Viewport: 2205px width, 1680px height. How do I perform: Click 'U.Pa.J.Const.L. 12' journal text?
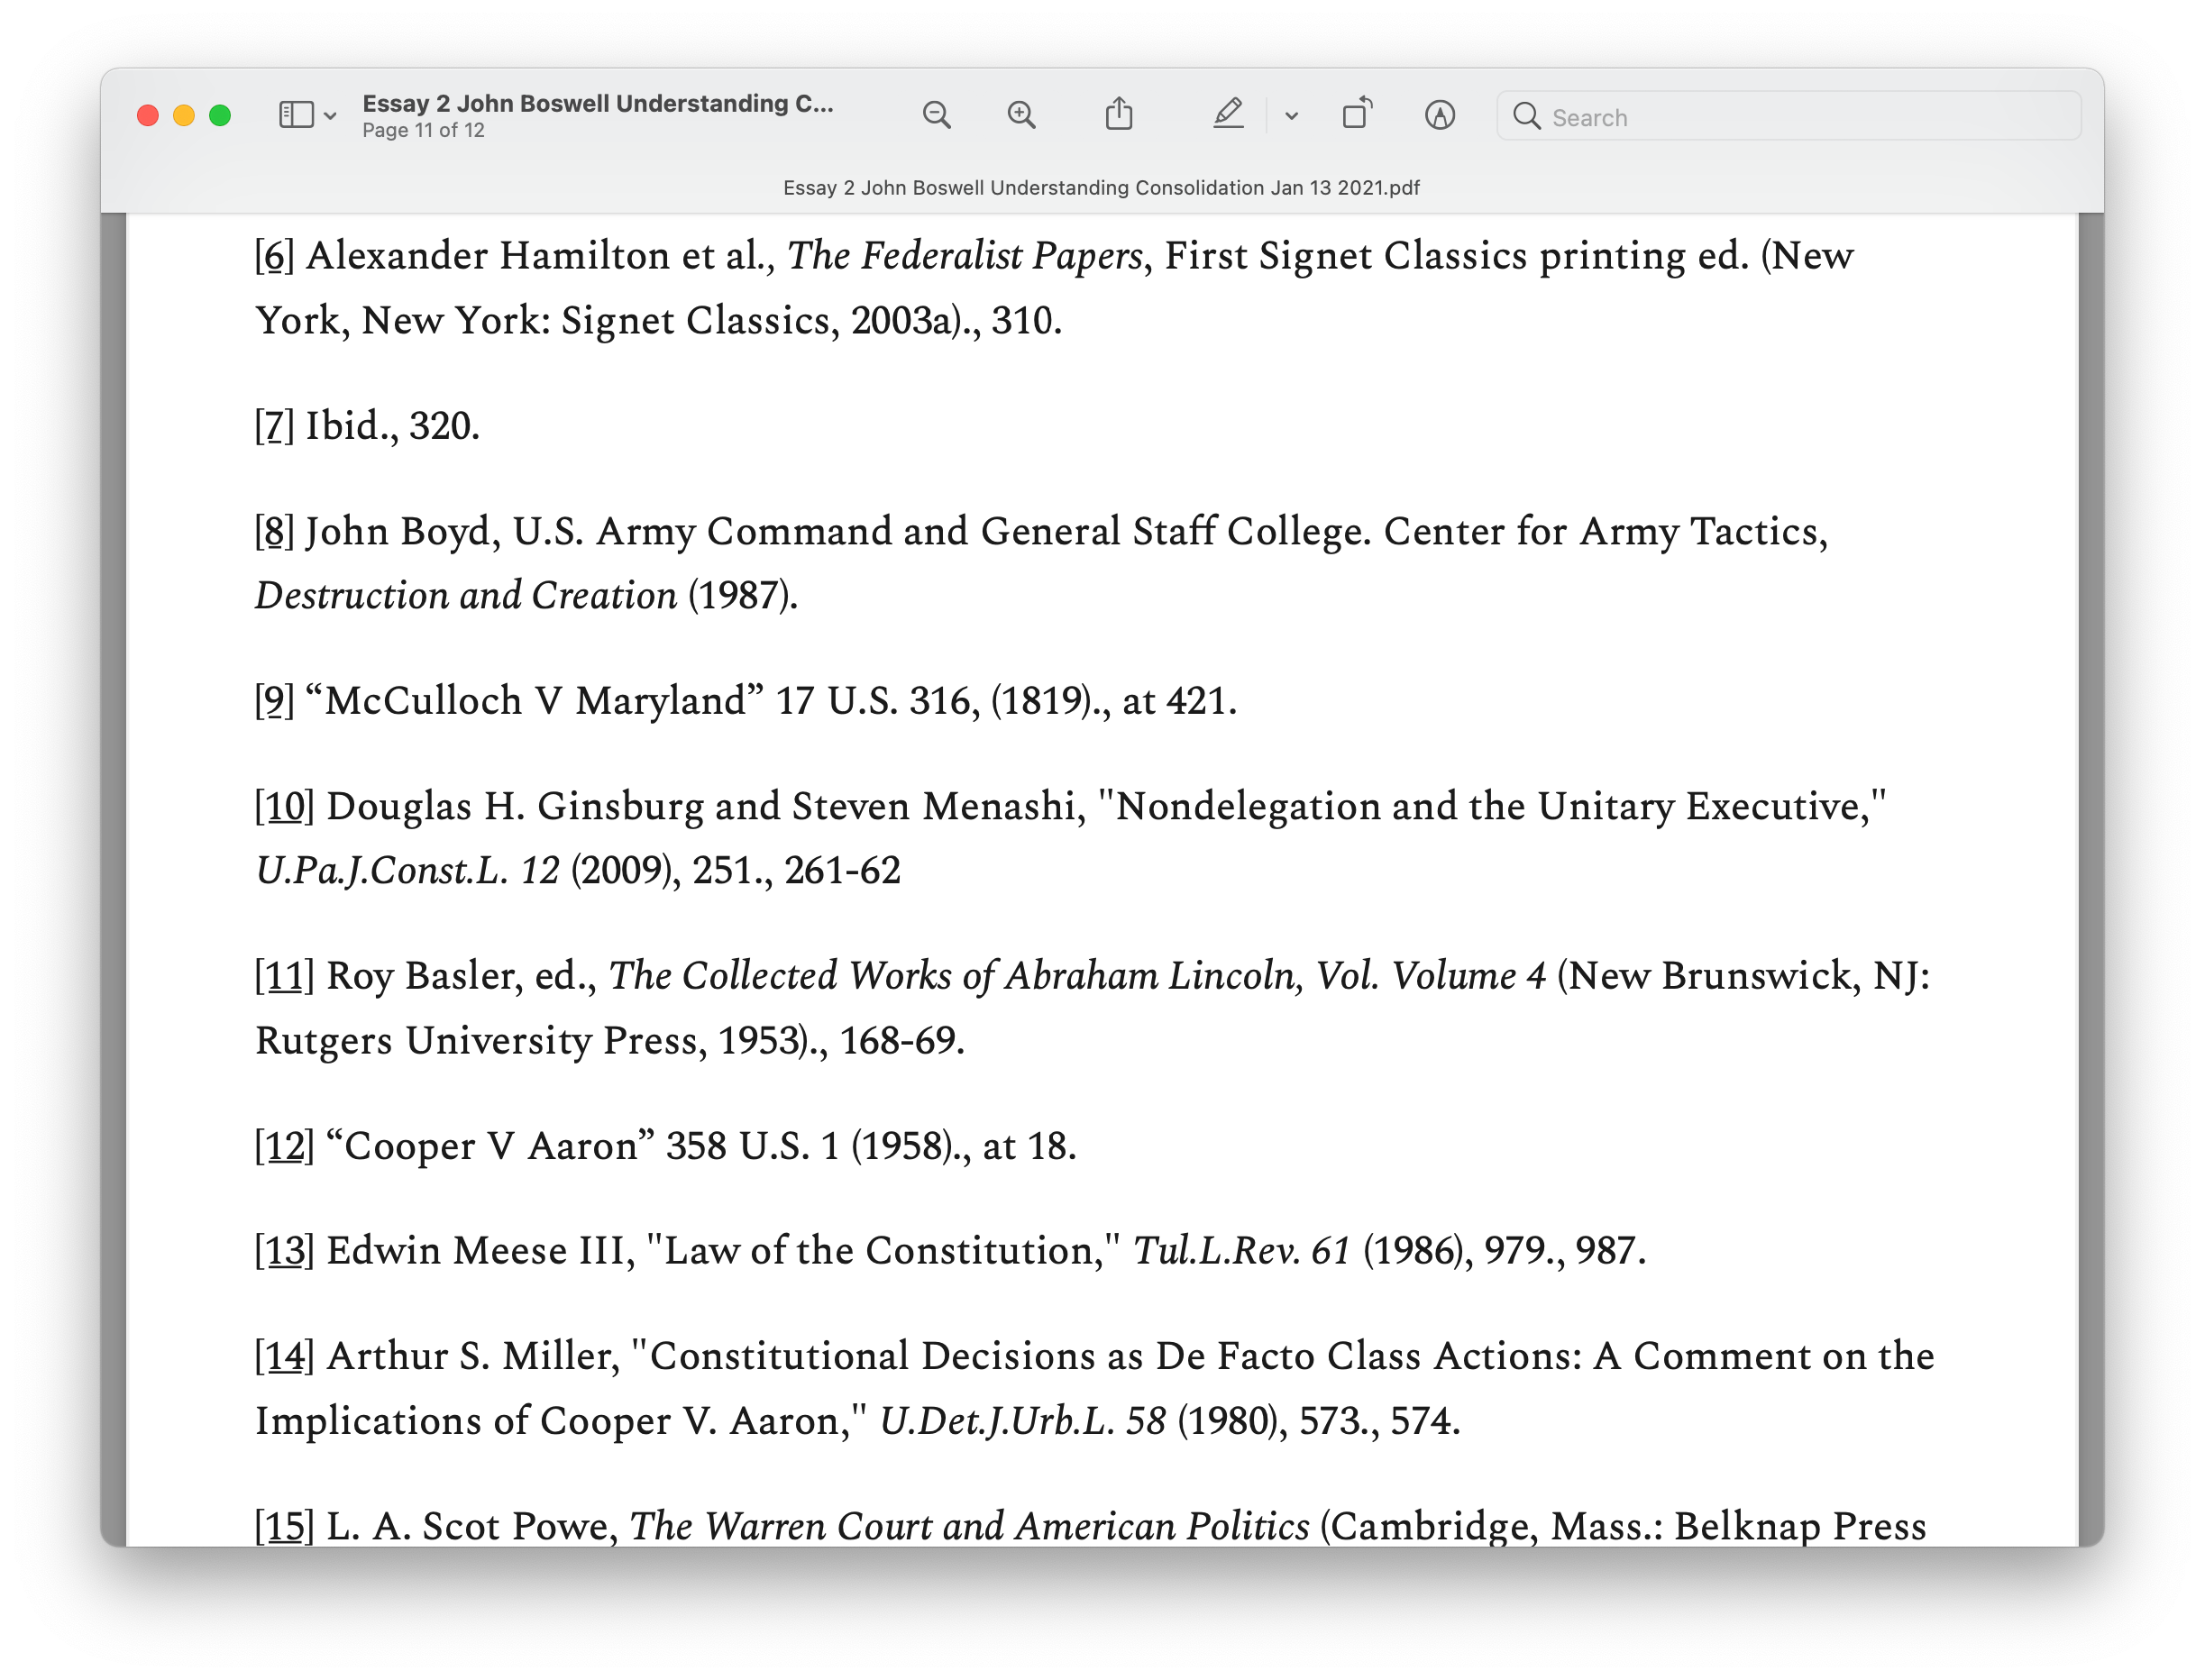tap(408, 872)
